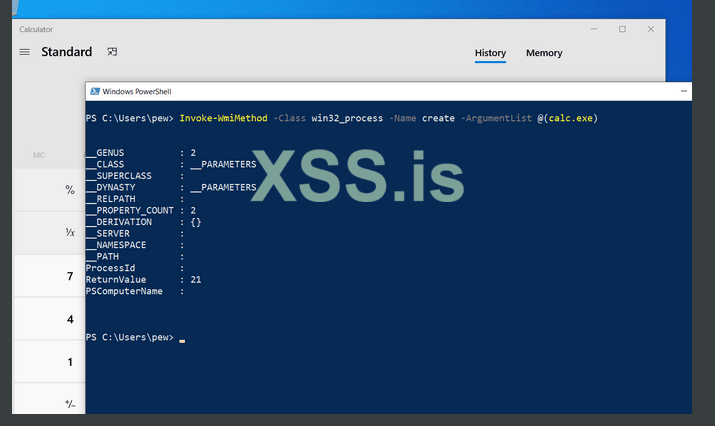Open the Calculator hamburger navigation menu
This screenshot has height=426, width=715.
click(x=25, y=52)
